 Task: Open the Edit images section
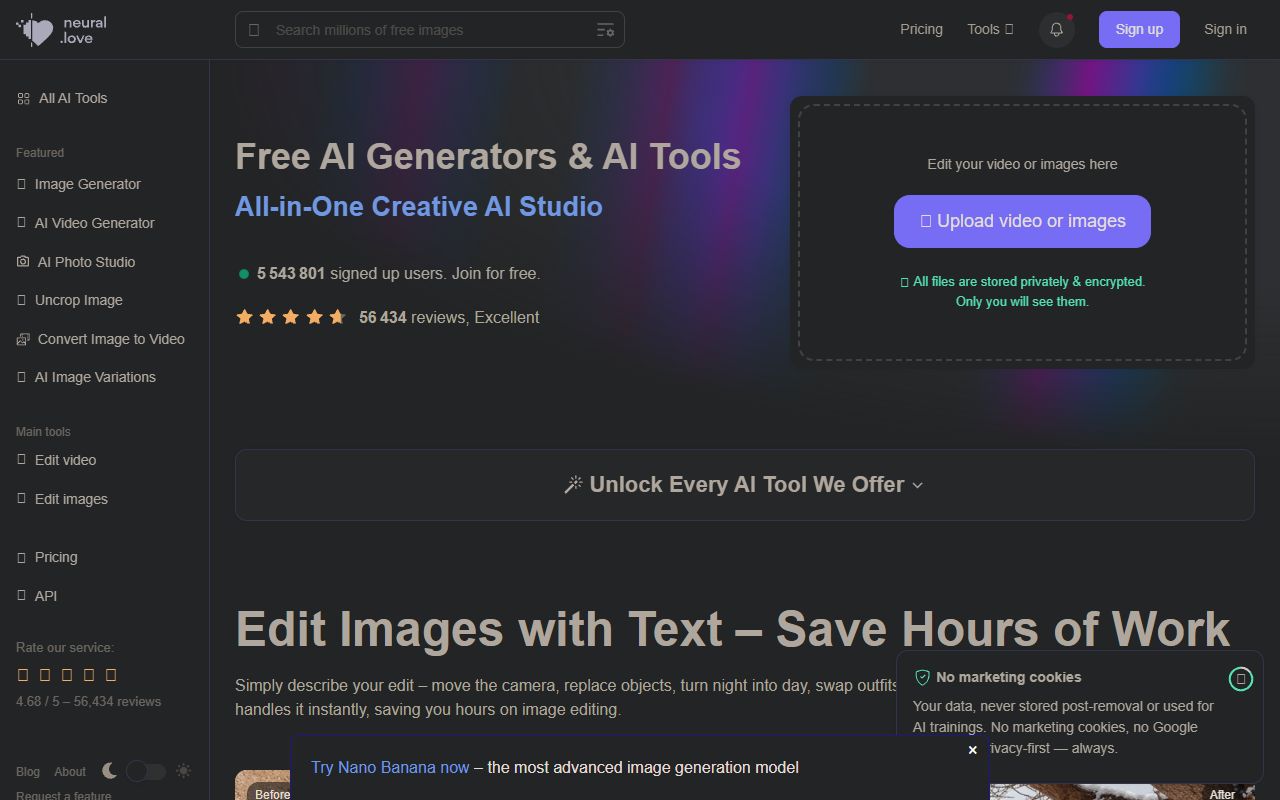tap(70, 499)
